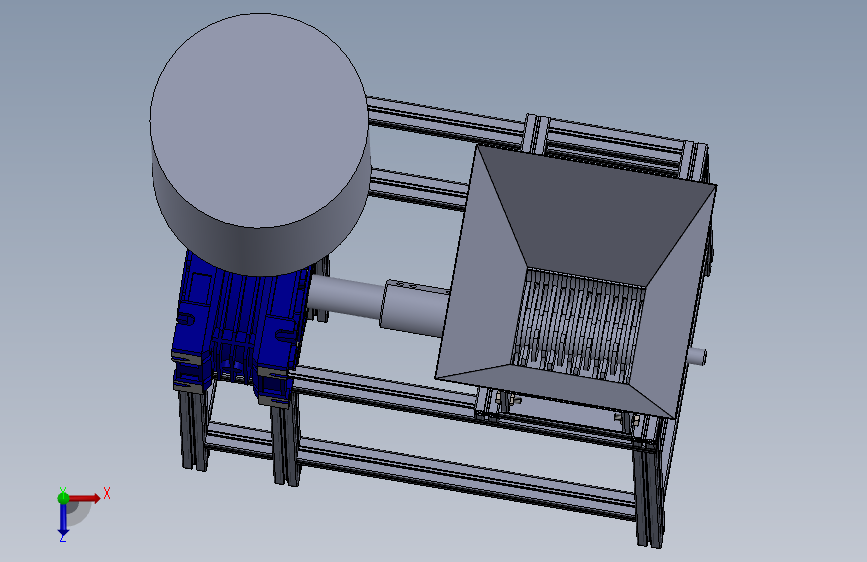Click the green Y axis dot of the triad
This screenshot has height=562, width=867.
coord(63,498)
